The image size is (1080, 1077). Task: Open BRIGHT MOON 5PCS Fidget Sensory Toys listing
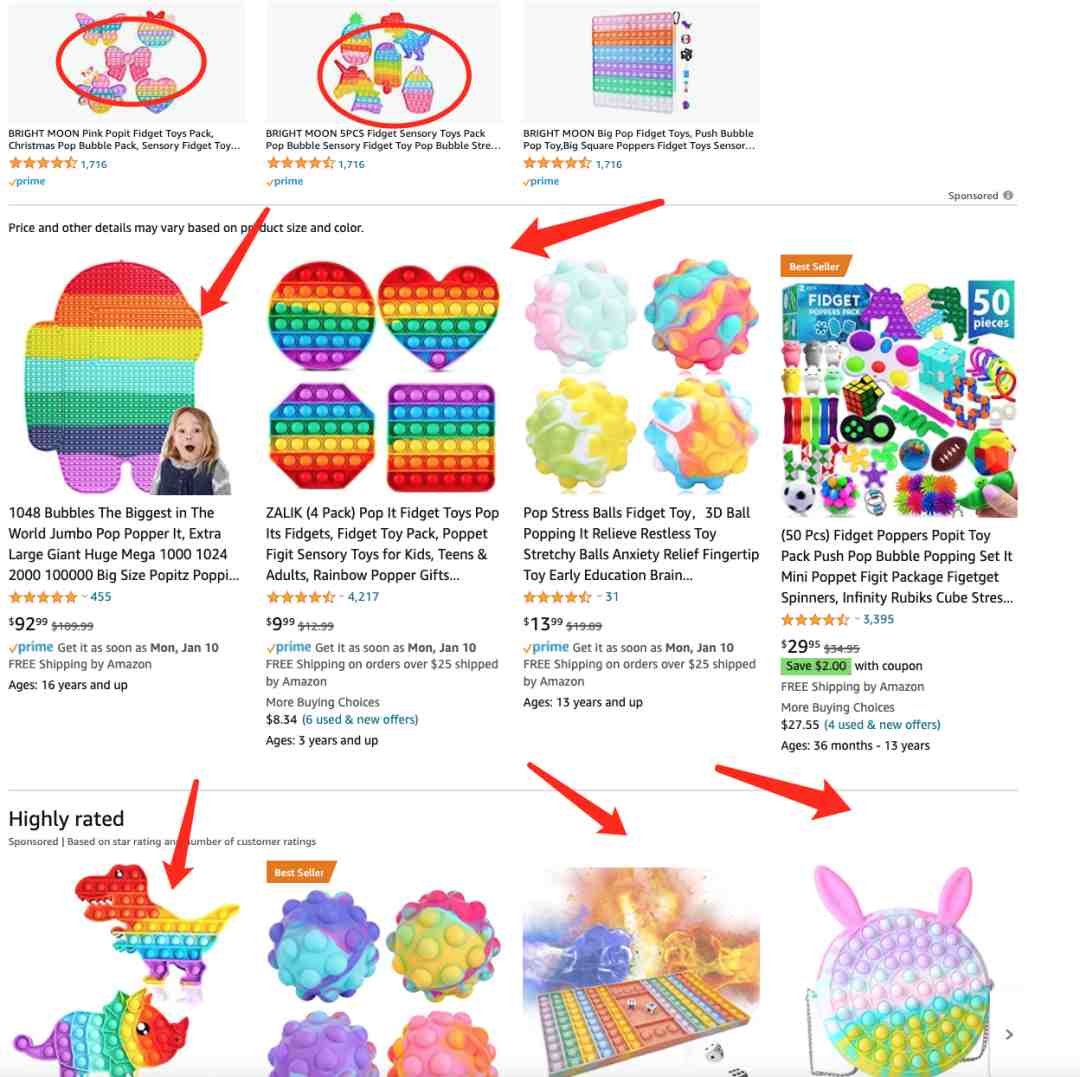[x=383, y=139]
